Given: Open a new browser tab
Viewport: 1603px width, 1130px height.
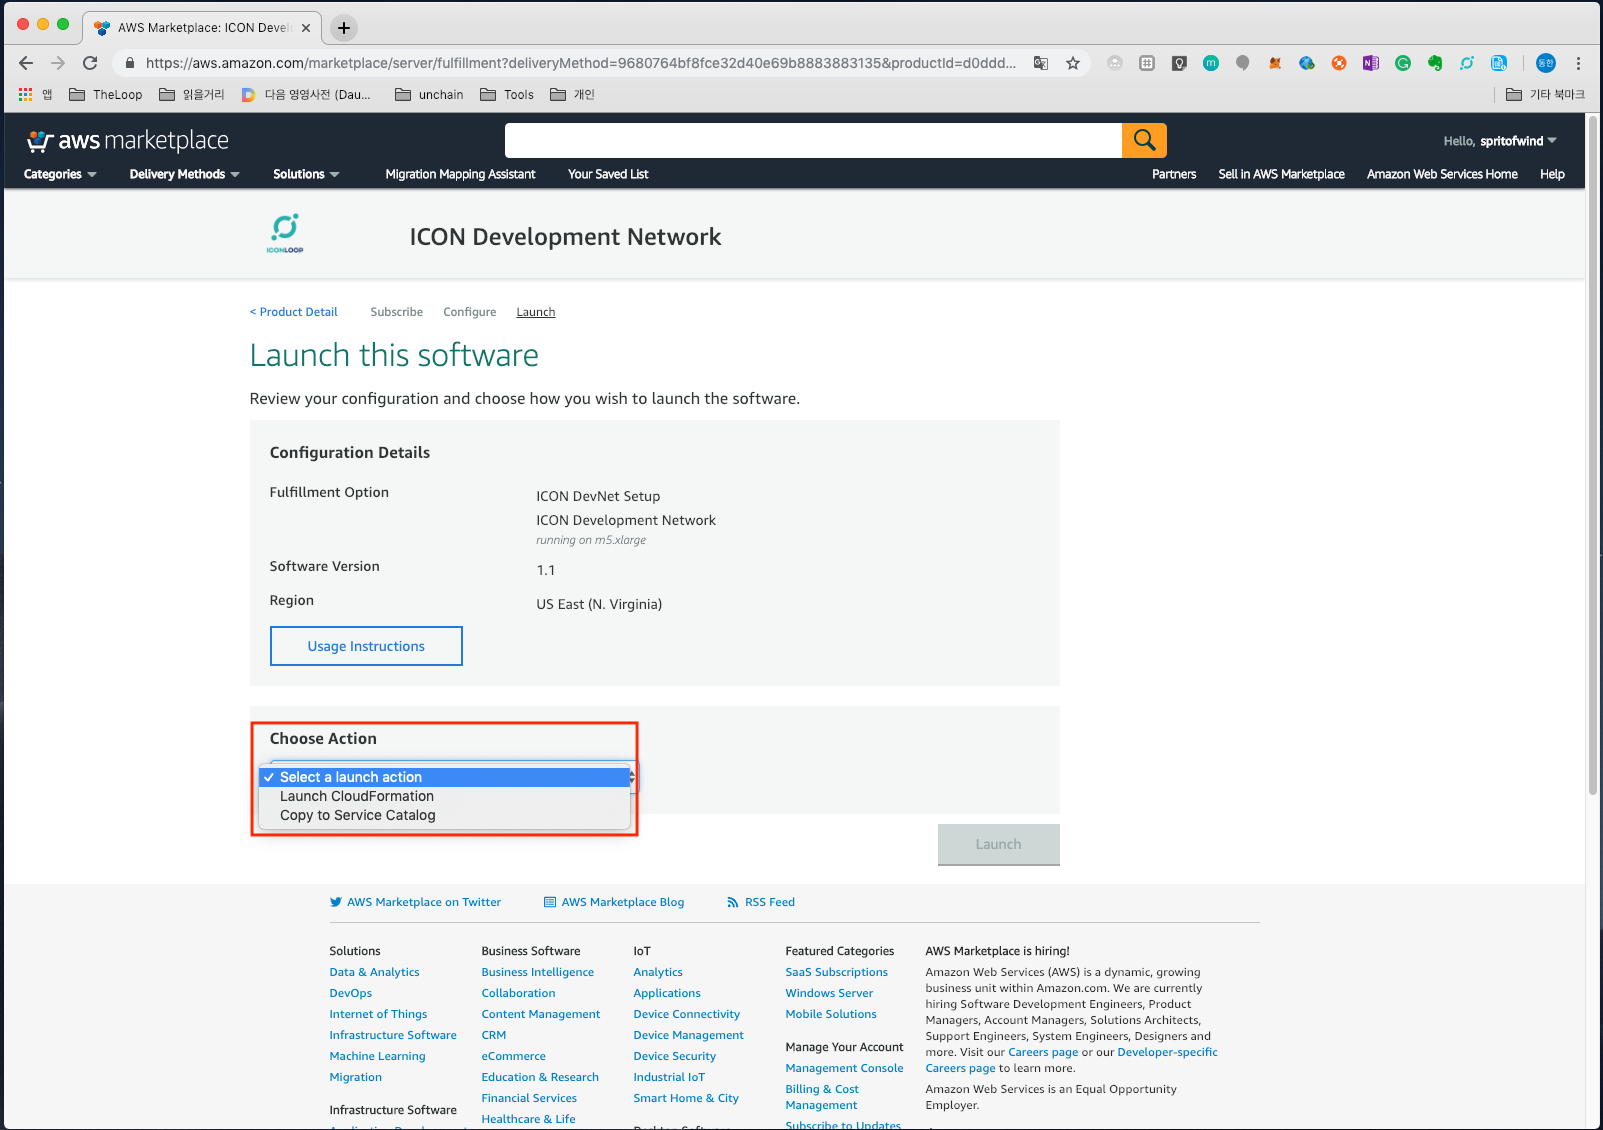Looking at the screenshot, I should [x=344, y=28].
